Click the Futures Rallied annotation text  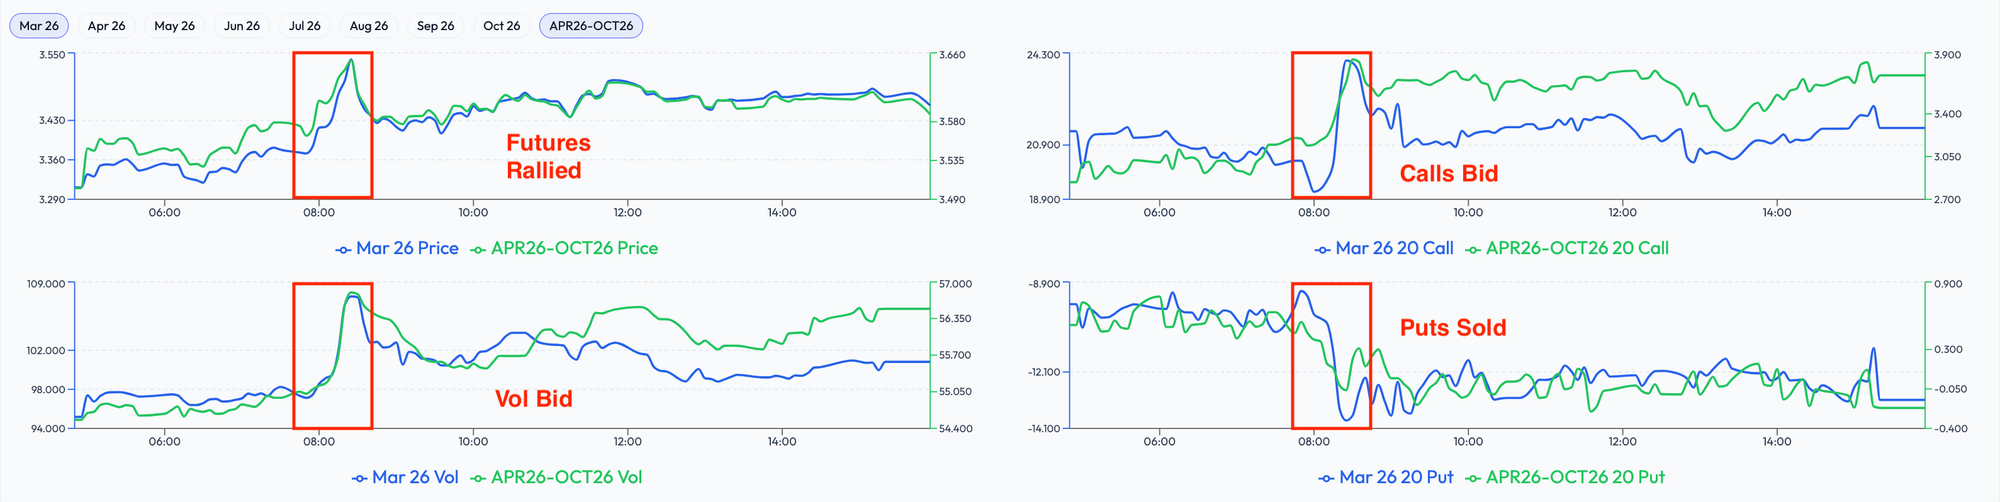548,157
